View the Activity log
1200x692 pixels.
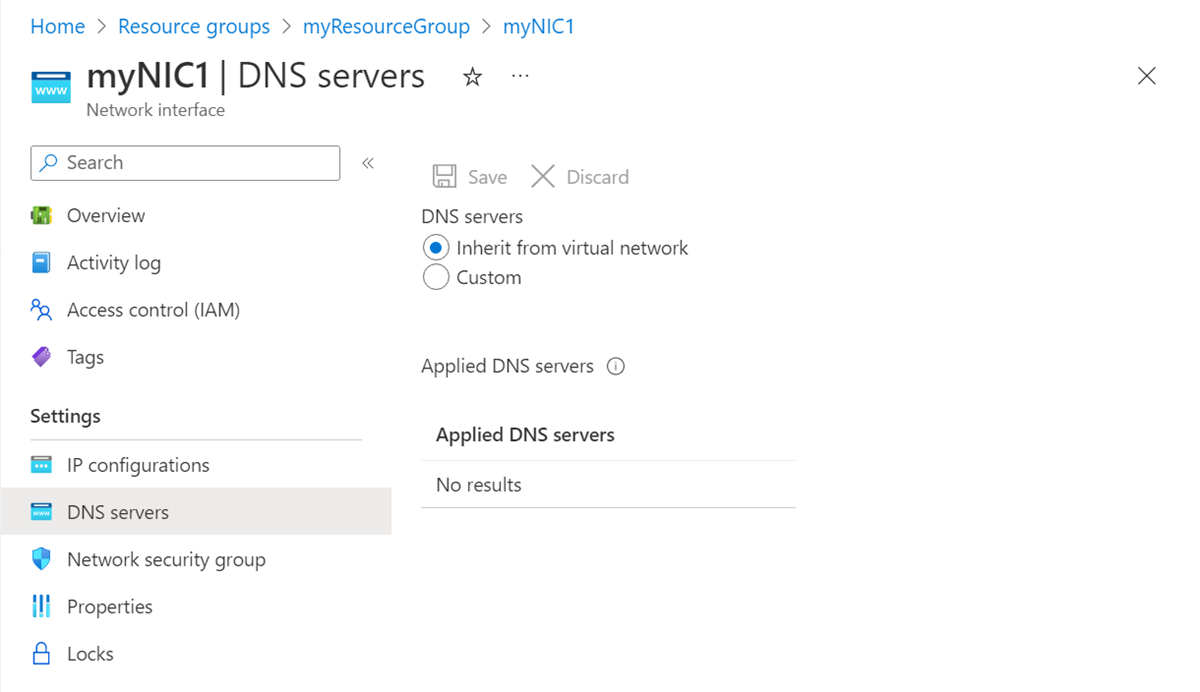[113, 262]
